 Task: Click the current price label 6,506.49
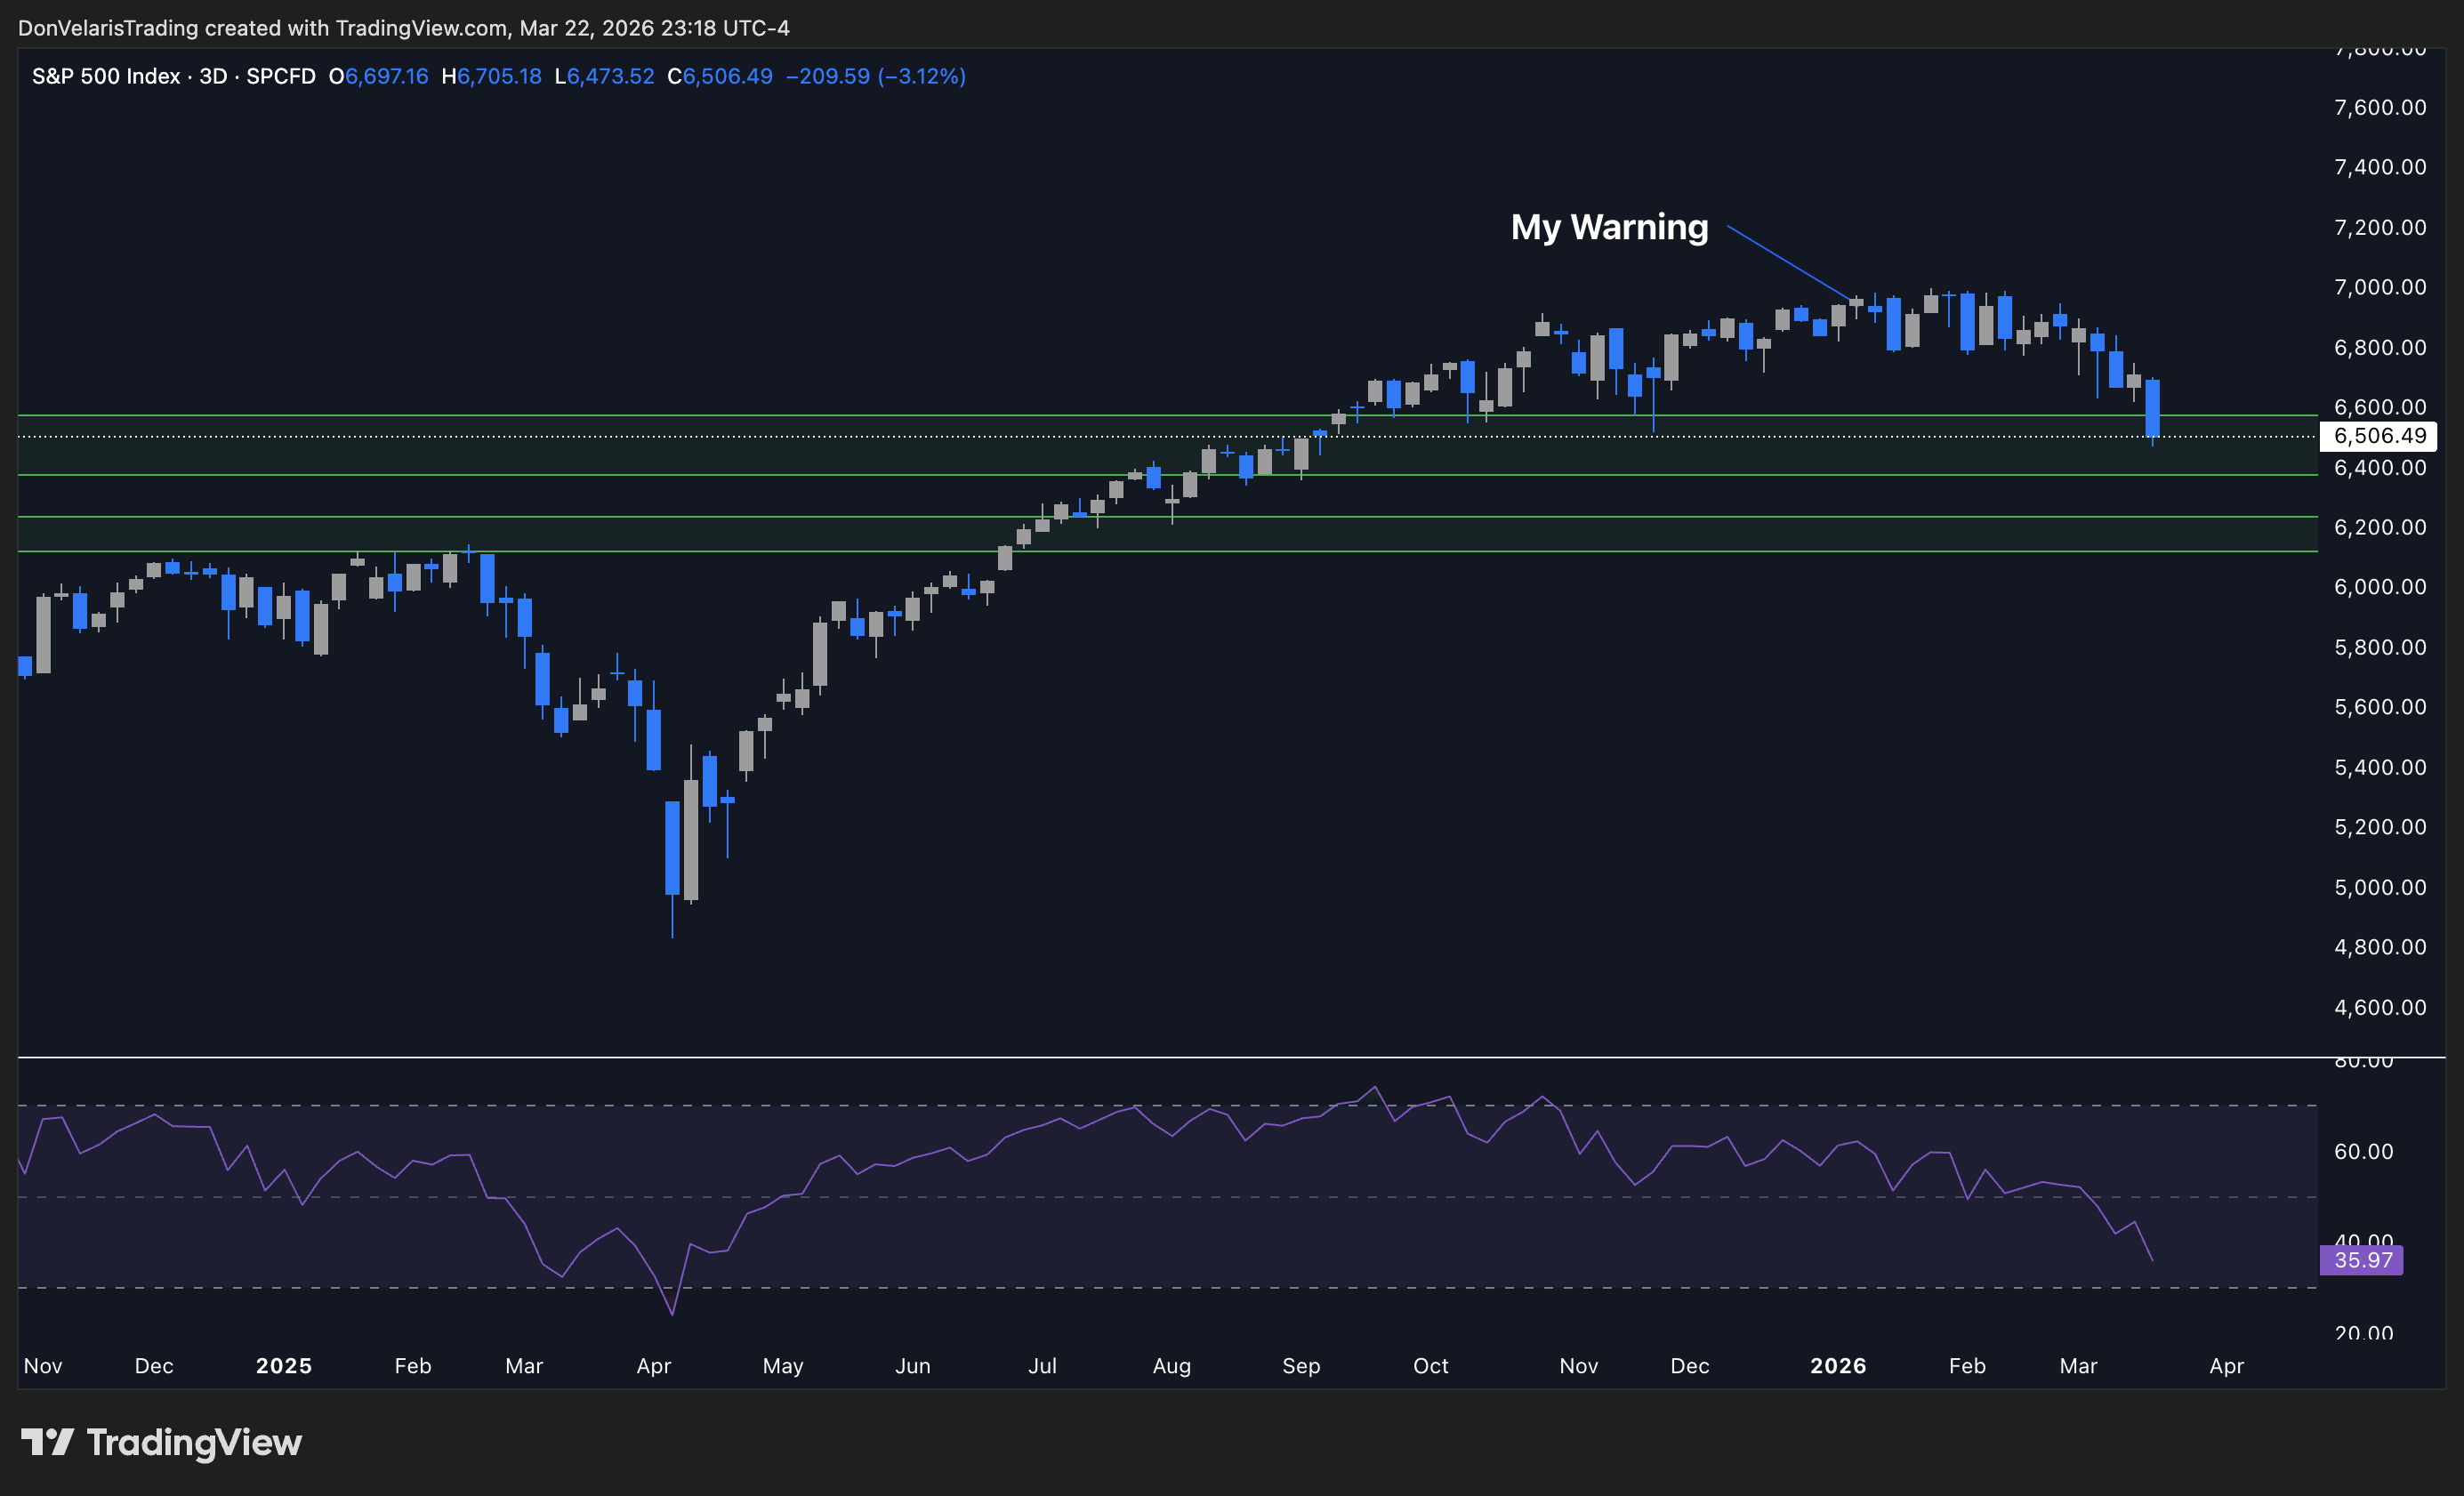tap(2378, 436)
